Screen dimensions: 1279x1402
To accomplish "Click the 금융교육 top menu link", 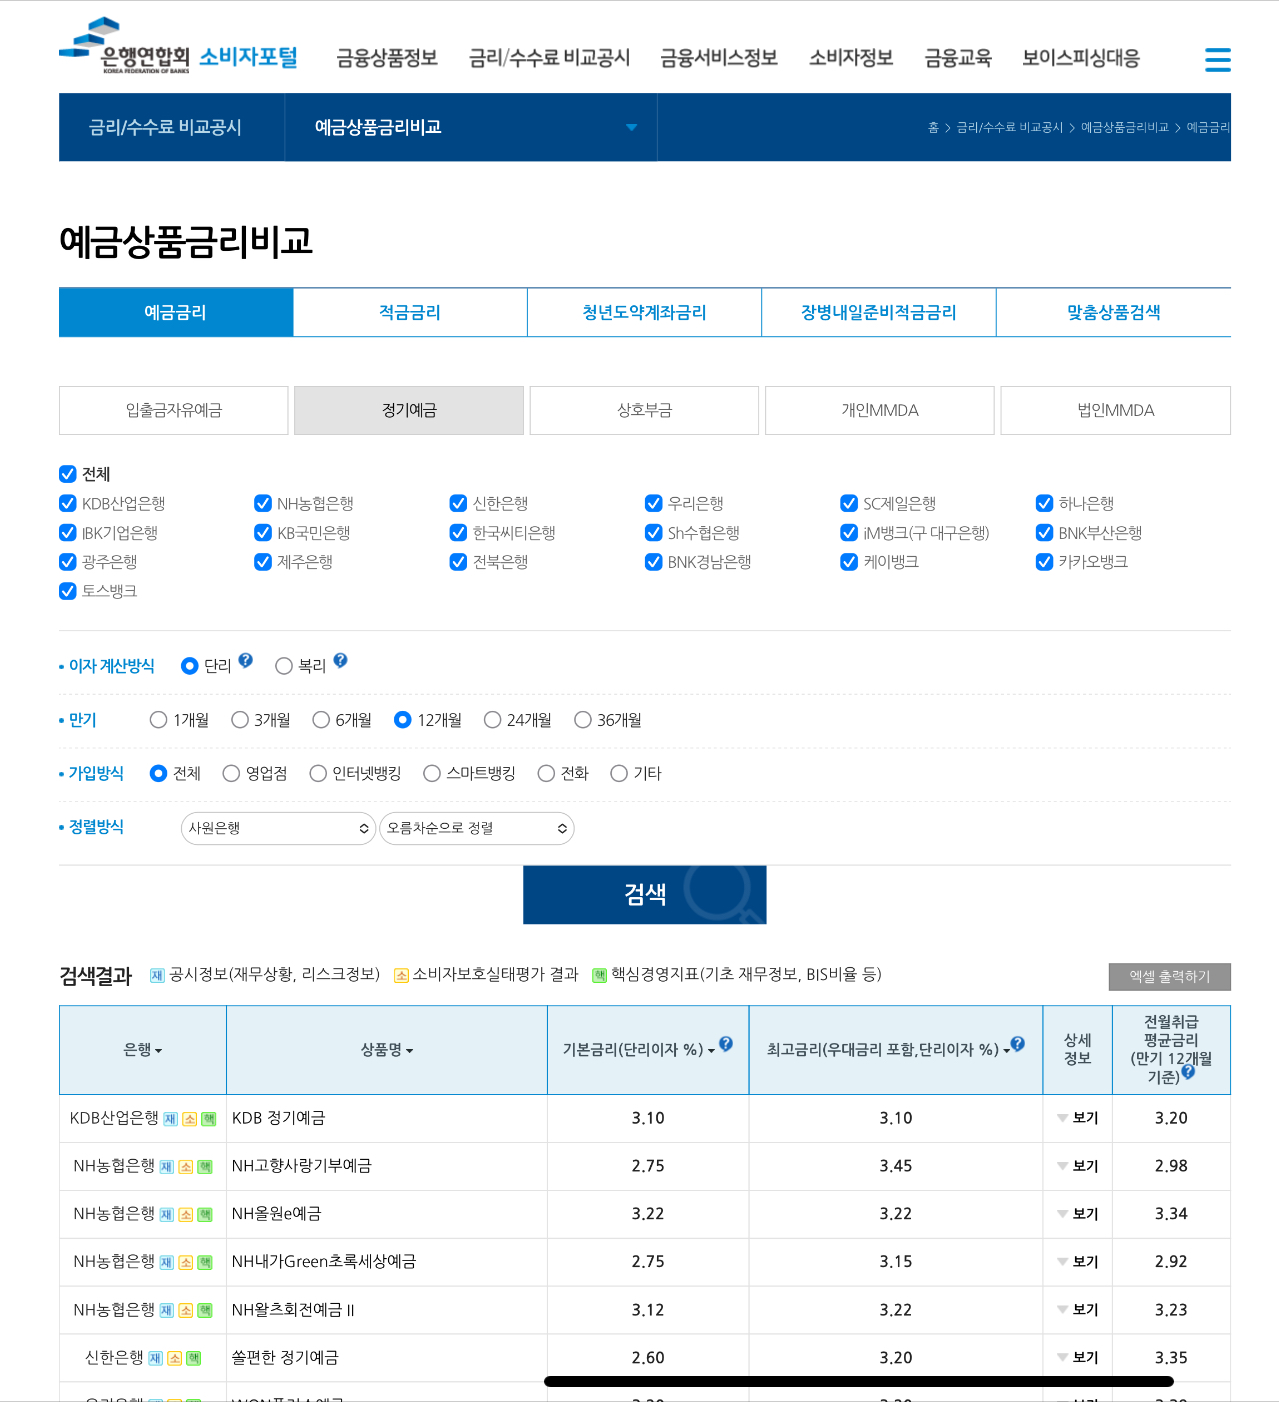I will point(958,58).
